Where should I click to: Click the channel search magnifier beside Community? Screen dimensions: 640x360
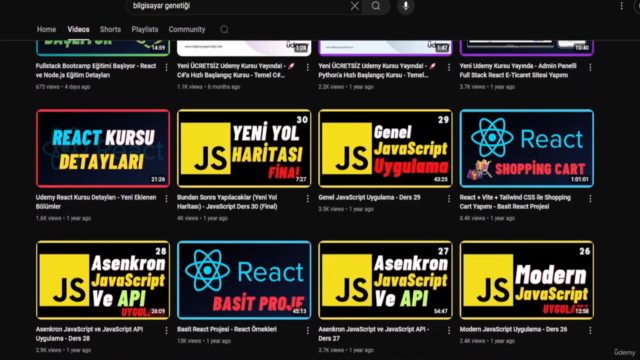pos(224,29)
